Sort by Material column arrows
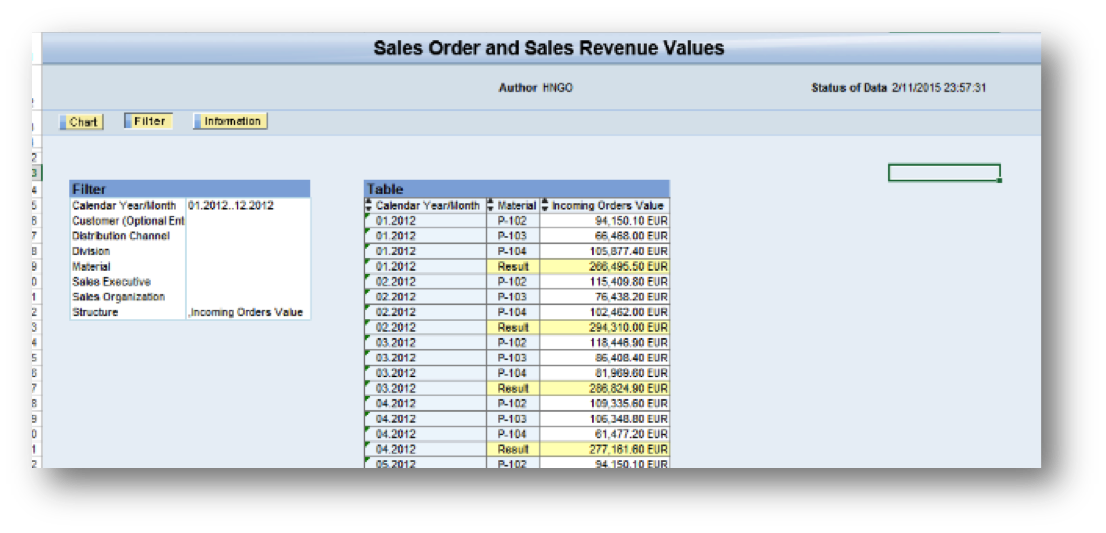This screenshot has width=1106, height=533. tap(492, 206)
